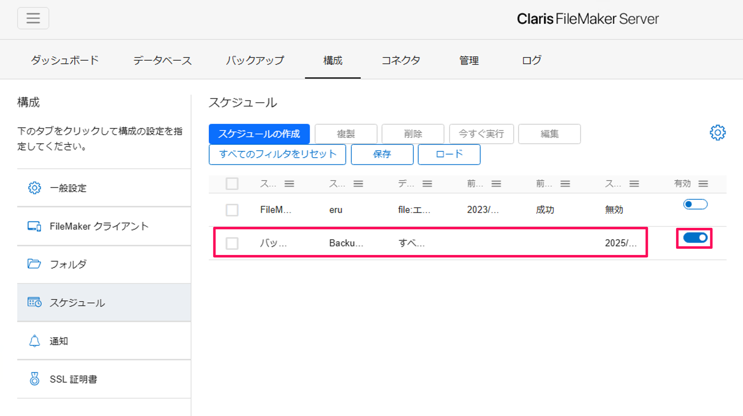Click the SSL 証明書 medal icon

click(34, 379)
